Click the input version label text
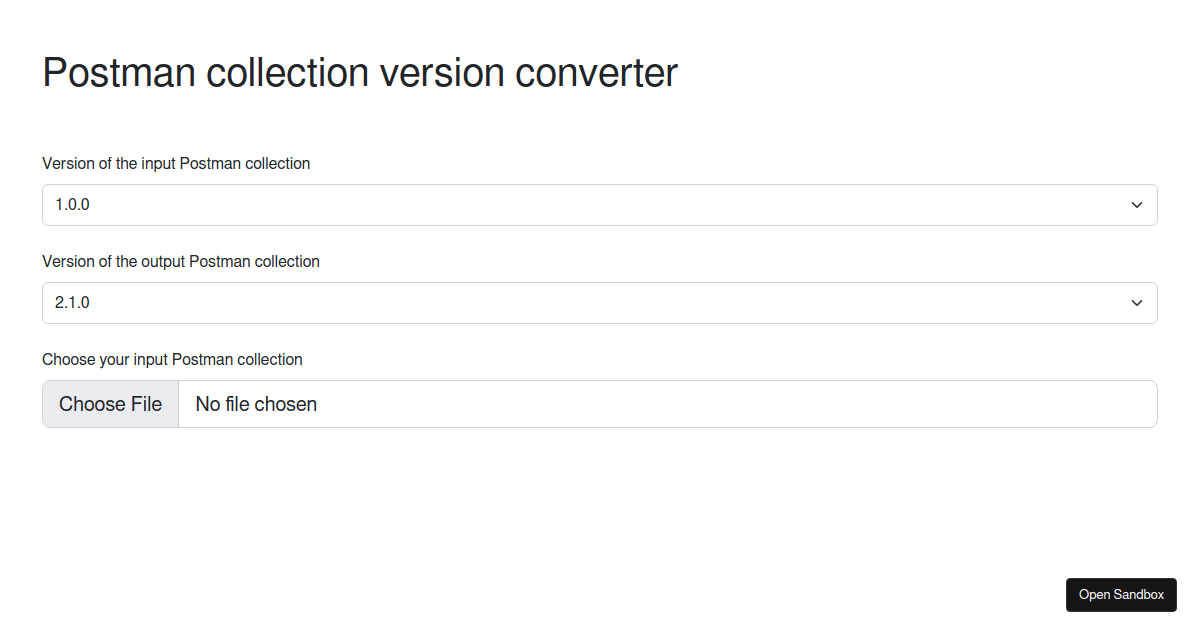The width and height of the screenshot is (1200, 630). [176, 163]
